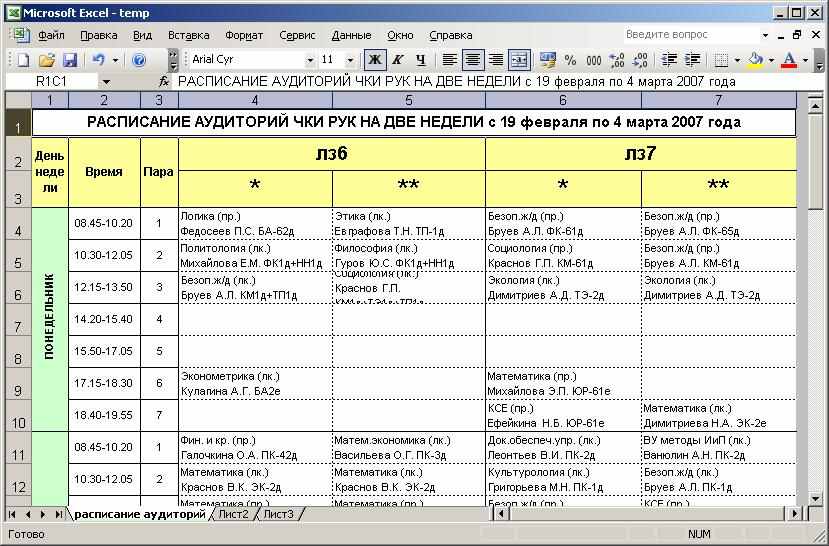Align cell text to the right

(x=496, y=60)
